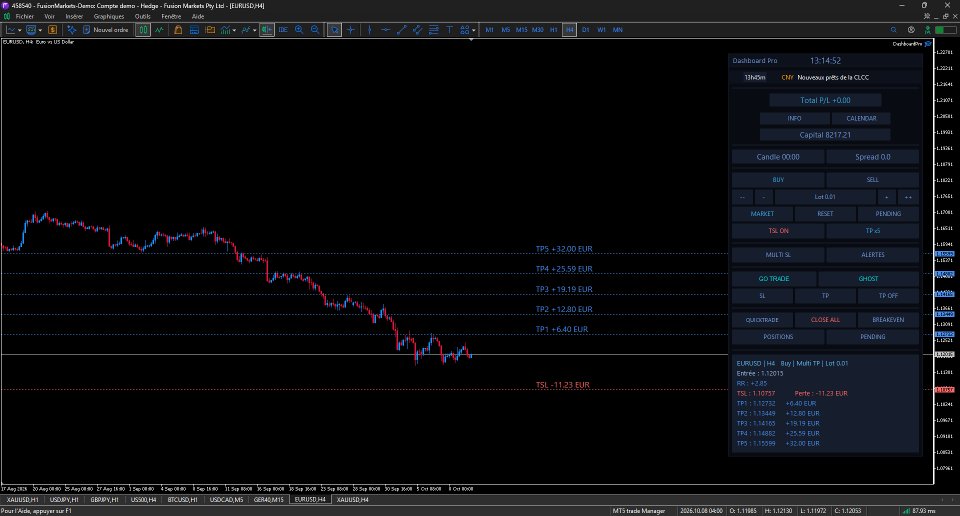This screenshot has width=960, height=516.
Task: Open the Fichier menu
Action: (24, 17)
